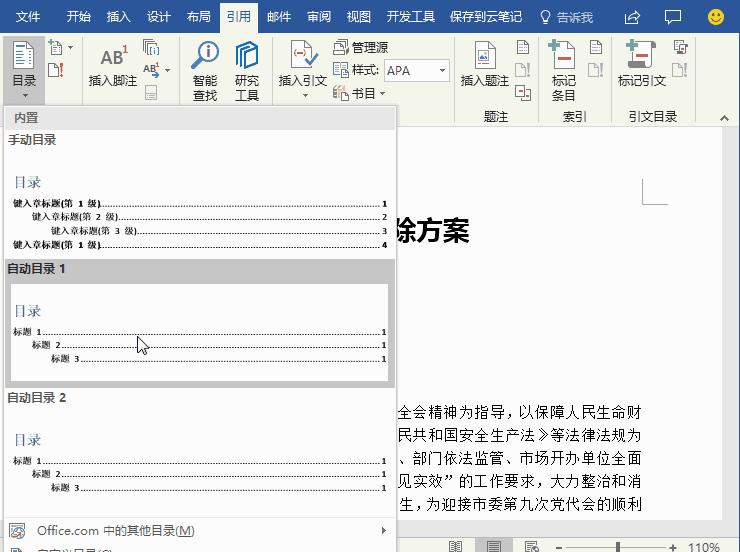Image resolution: width=740 pixels, height=552 pixels.
Task: Click the next footnote AB arrow icon
Action: 151,70
